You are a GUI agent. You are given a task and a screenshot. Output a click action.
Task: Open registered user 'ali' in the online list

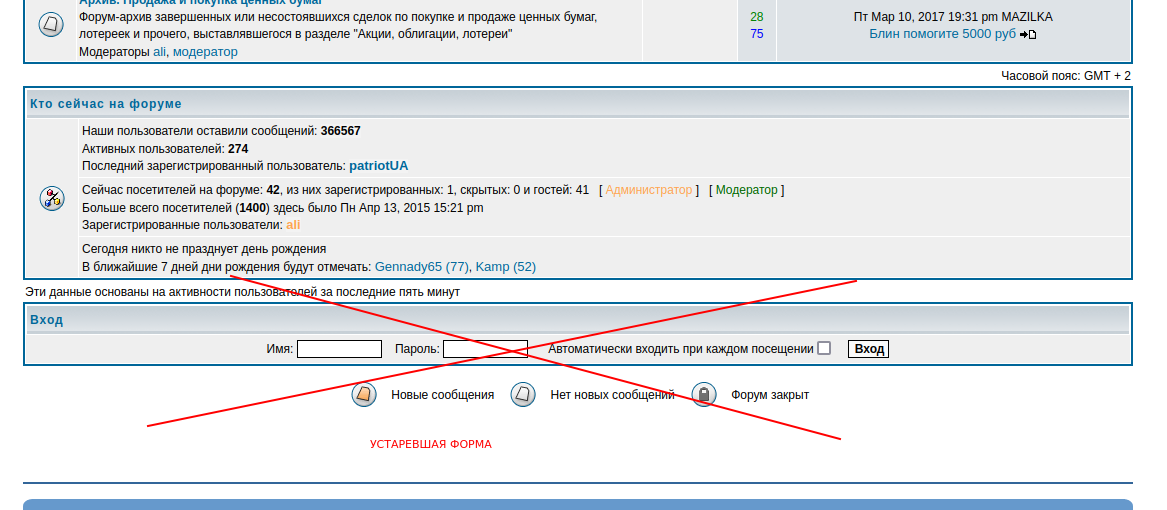click(x=293, y=225)
